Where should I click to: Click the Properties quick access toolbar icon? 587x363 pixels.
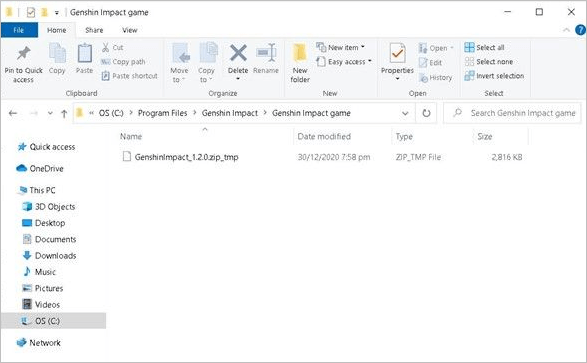31,12
